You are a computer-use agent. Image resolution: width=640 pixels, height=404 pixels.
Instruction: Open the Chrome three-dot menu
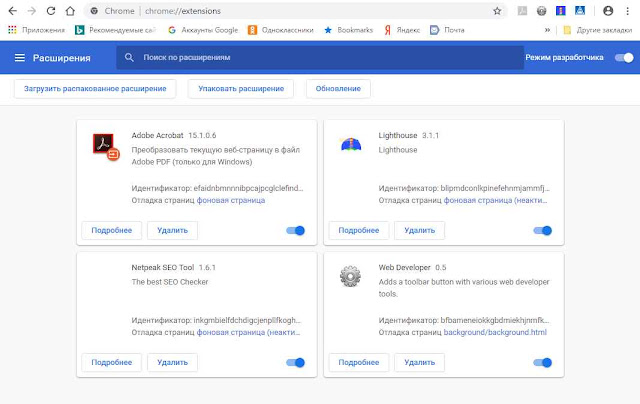627,11
